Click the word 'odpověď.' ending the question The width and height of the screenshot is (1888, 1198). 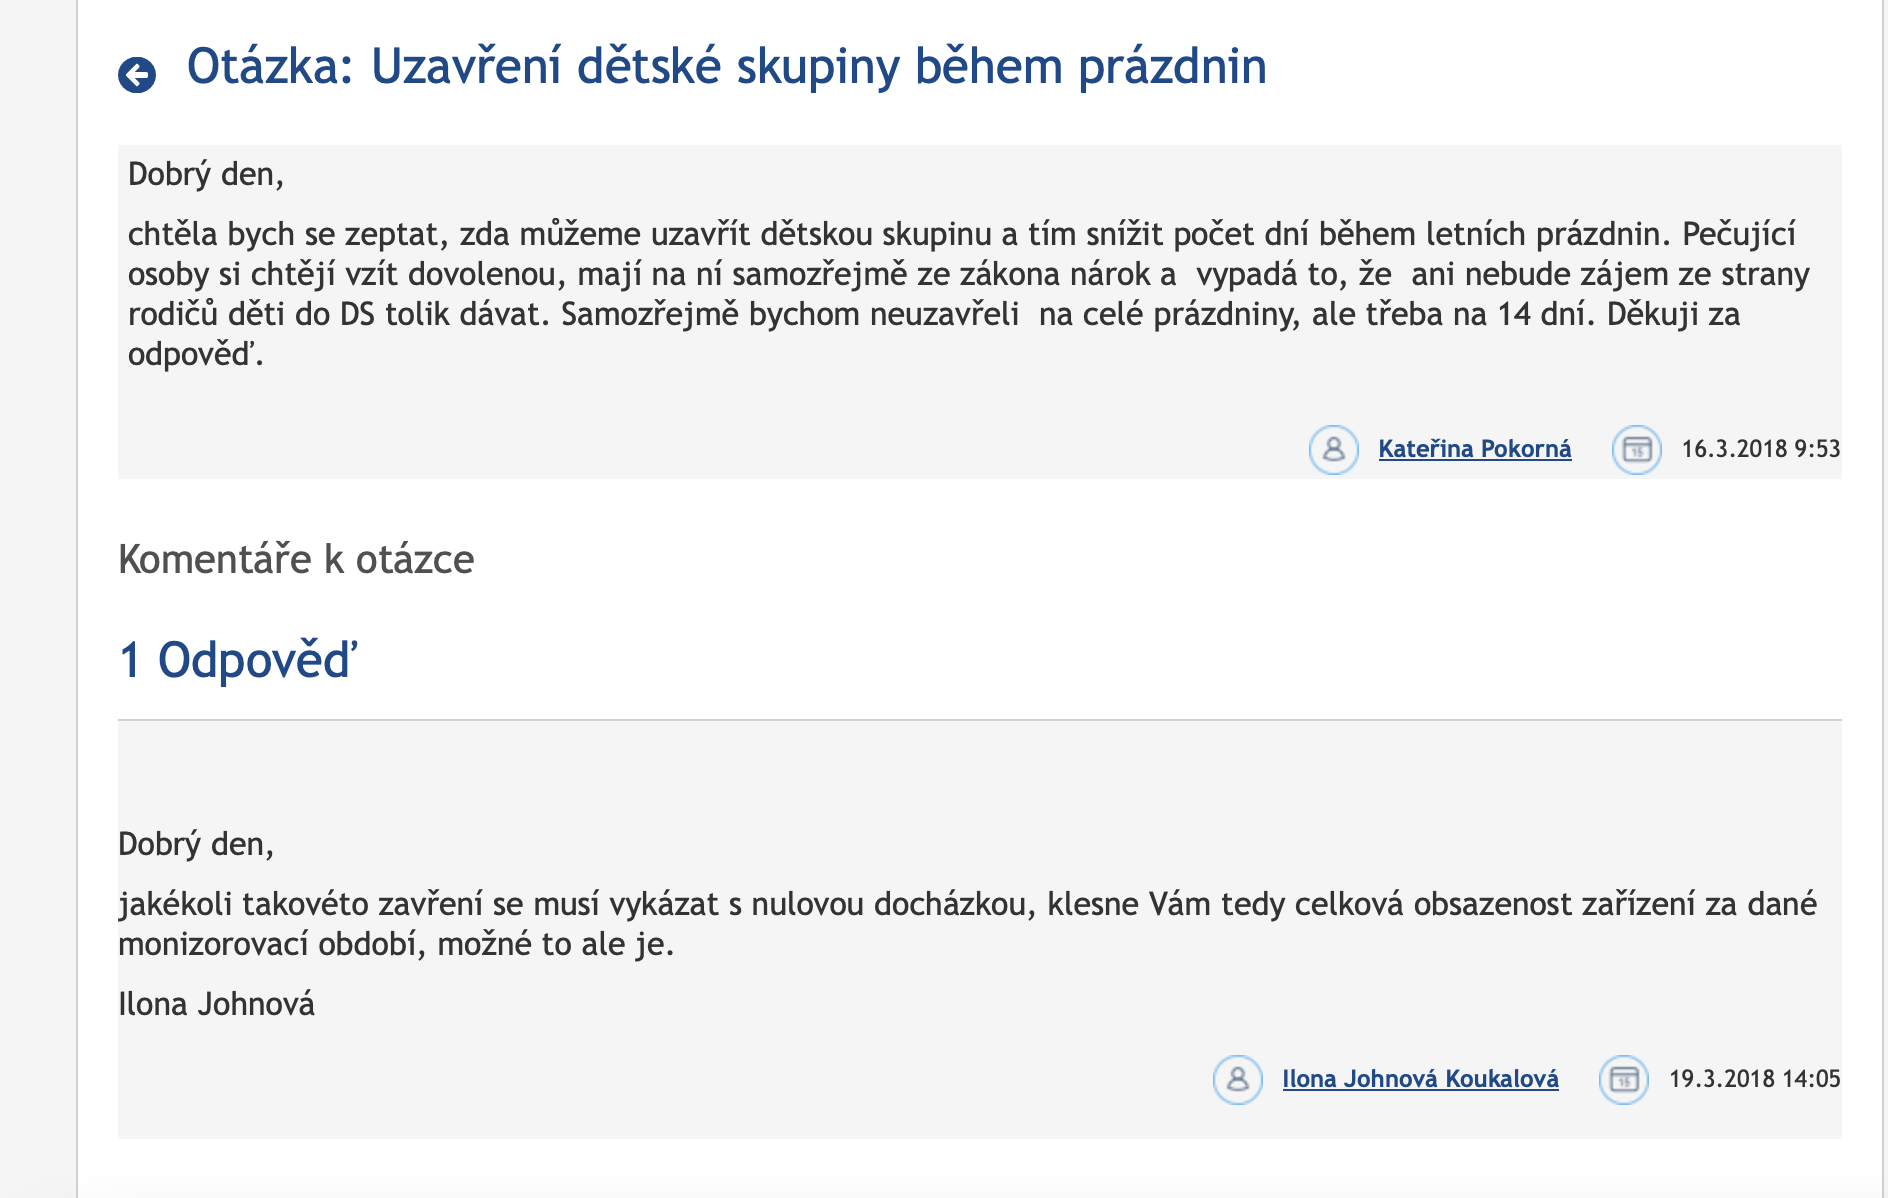click(x=196, y=354)
